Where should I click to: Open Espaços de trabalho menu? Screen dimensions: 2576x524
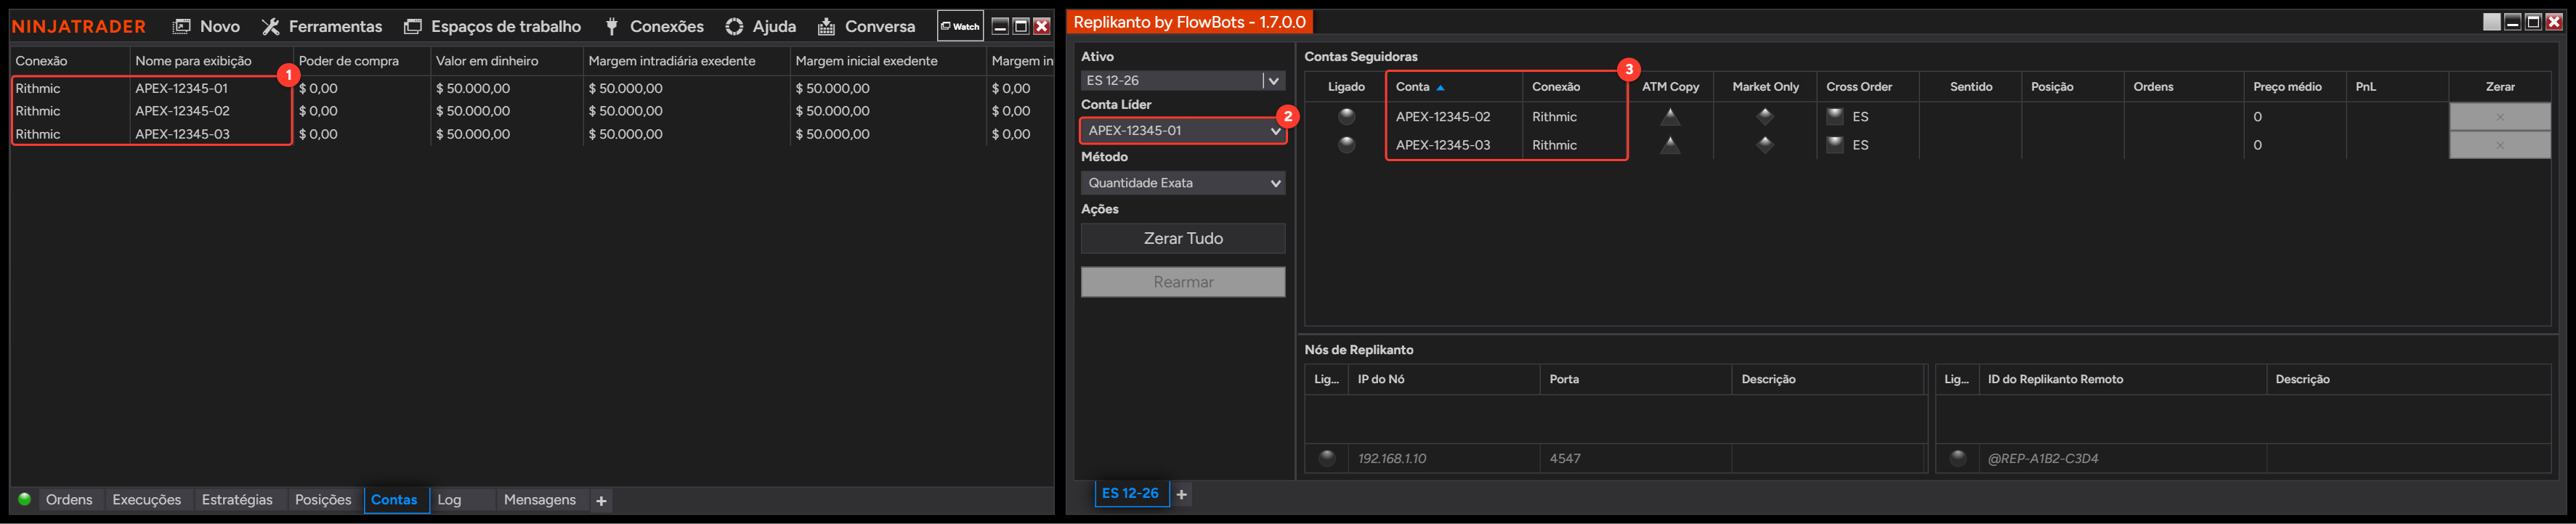[492, 26]
